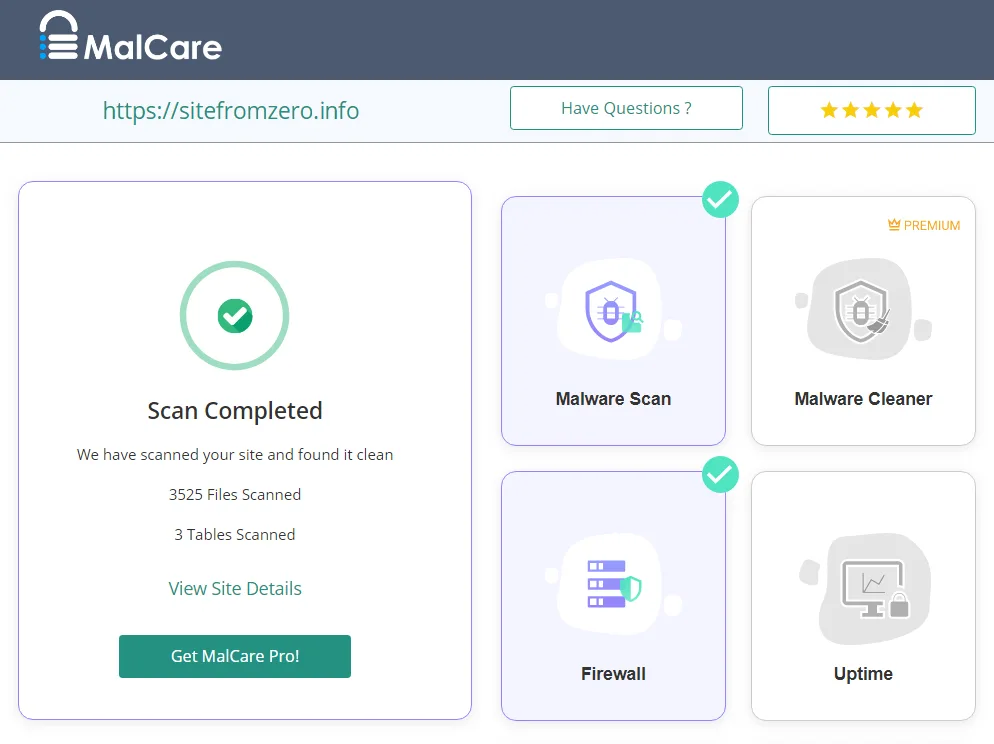Open the View Site Details link

235,588
